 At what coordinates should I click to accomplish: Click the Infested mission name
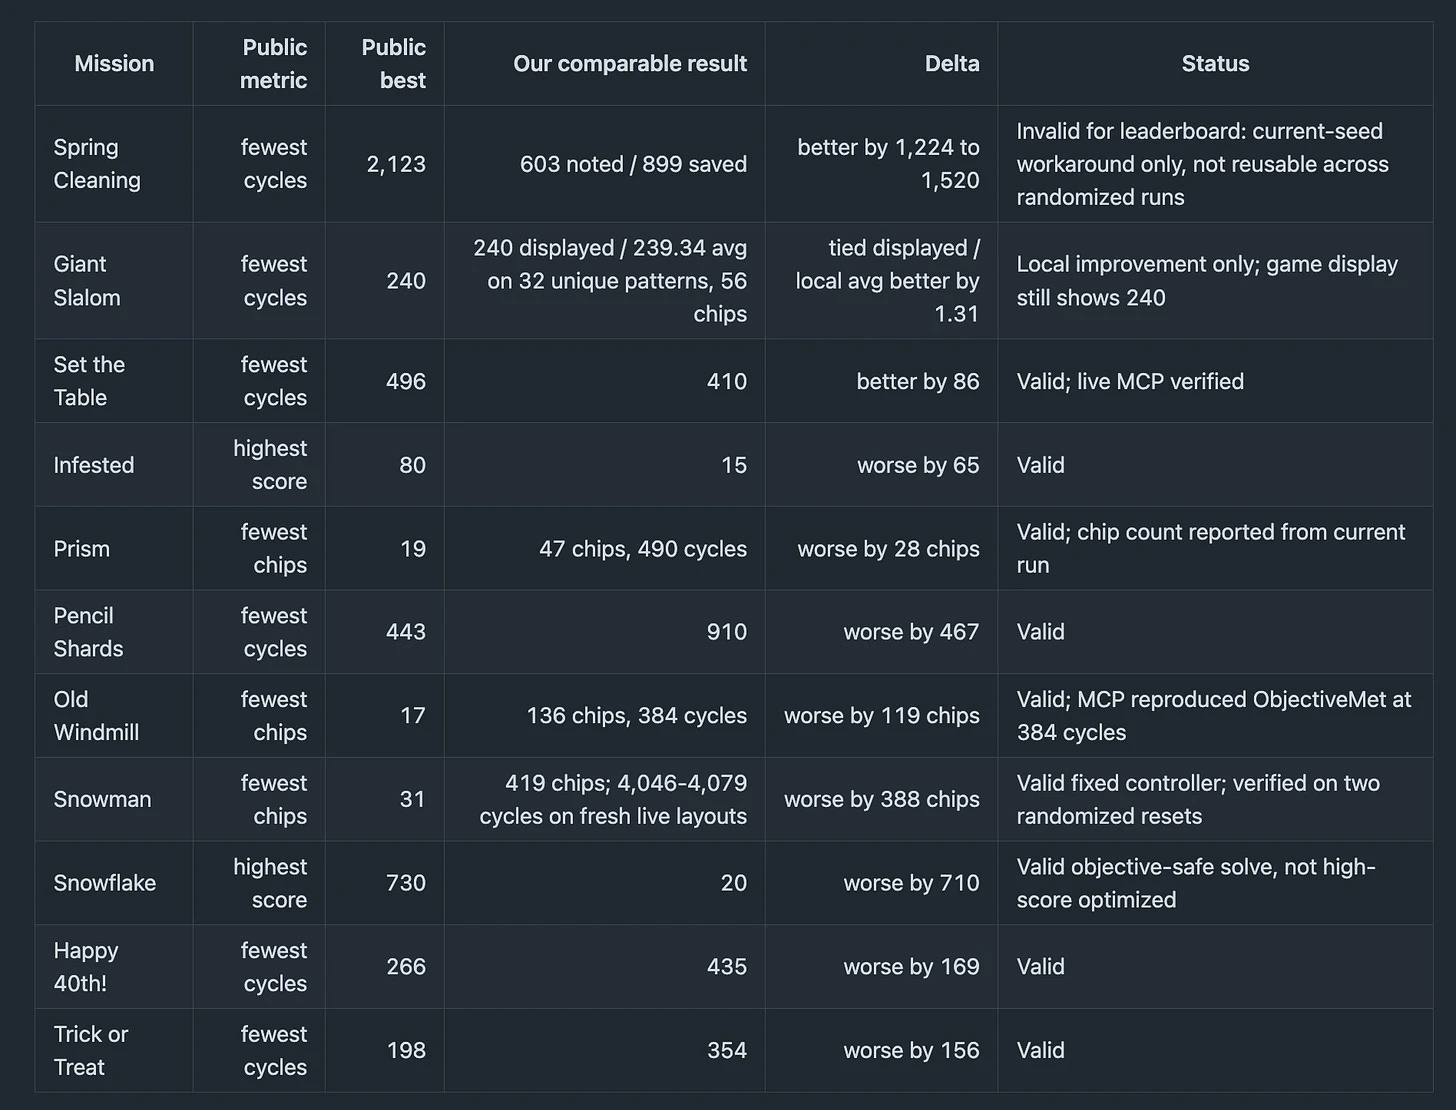[94, 465]
